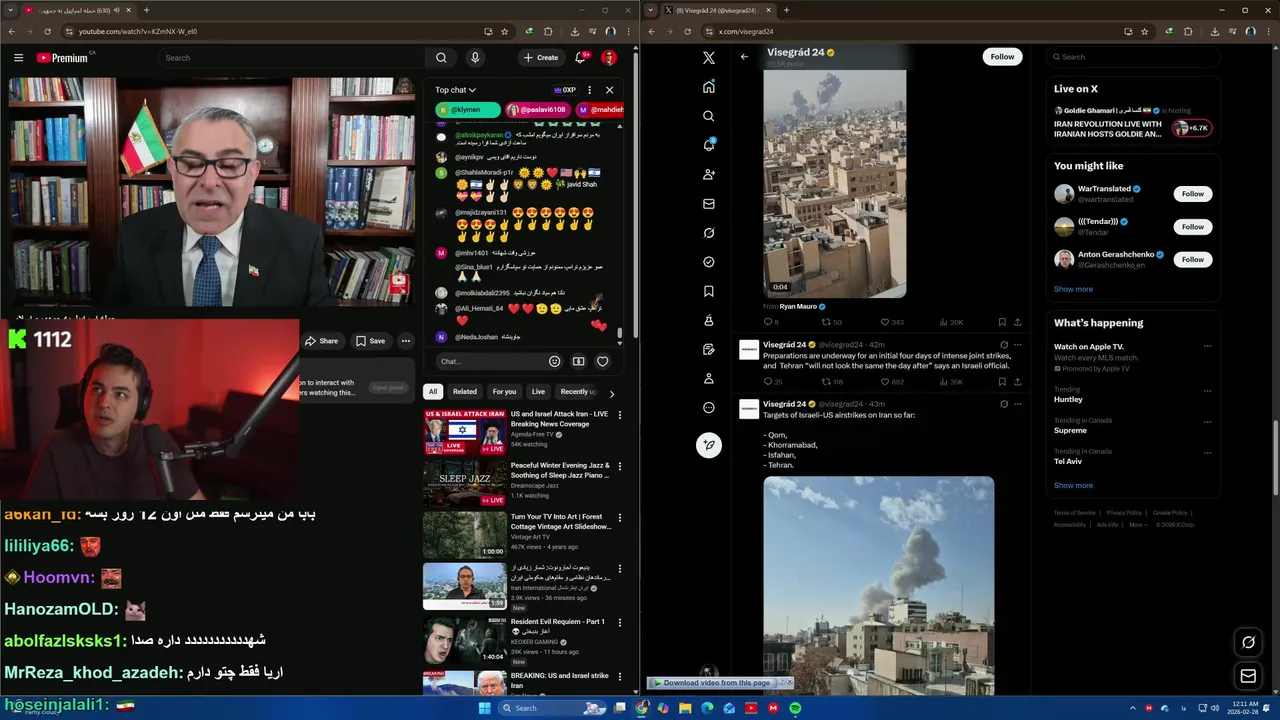Open more menu on four days strikes post
Image resolution: width=1280 pixels, height=720 pixels.
tap(1018, 345)
